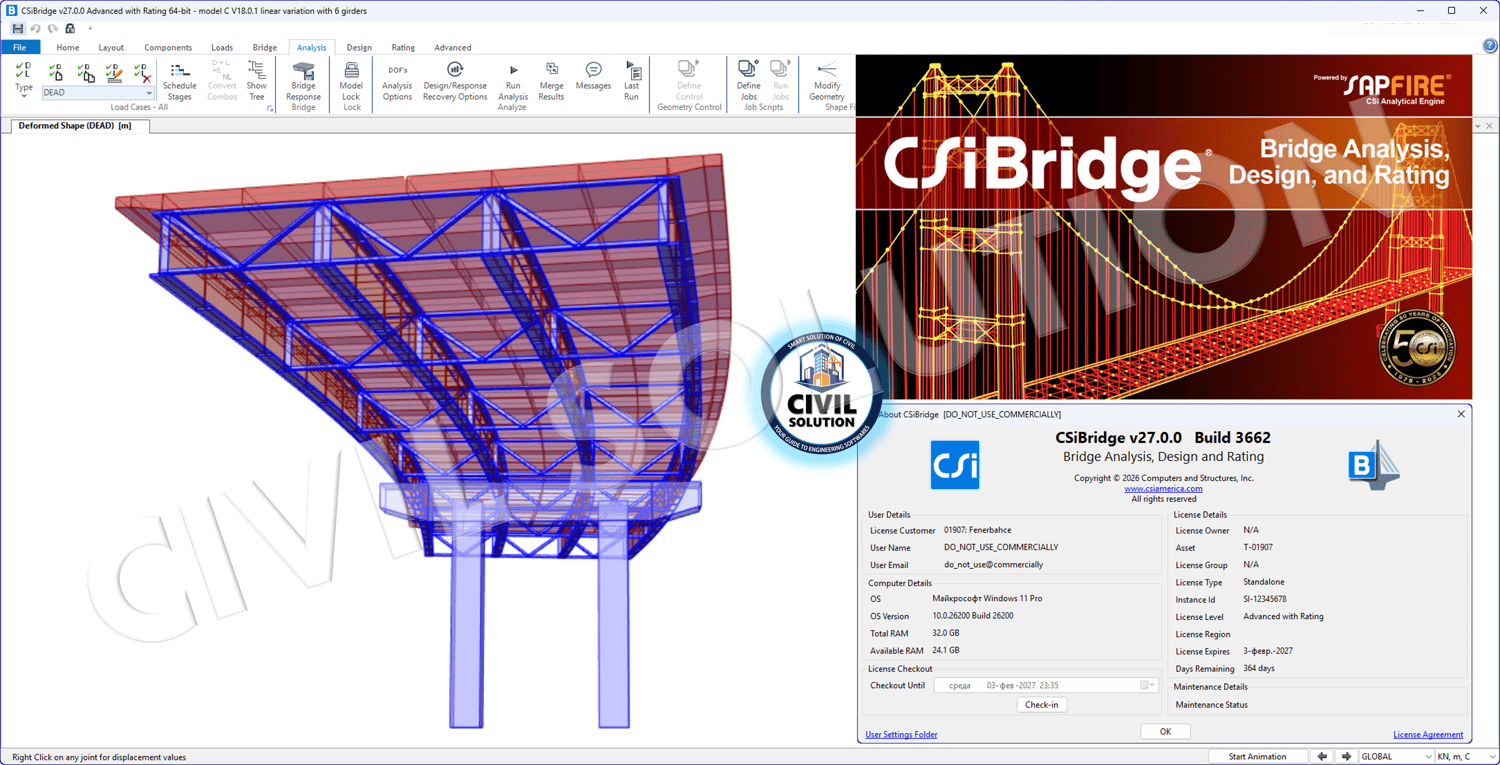Switch to the Home ribbon tab
Image resolution: width=1500 pixels, height=765 pixels.
tap(68, 47)
